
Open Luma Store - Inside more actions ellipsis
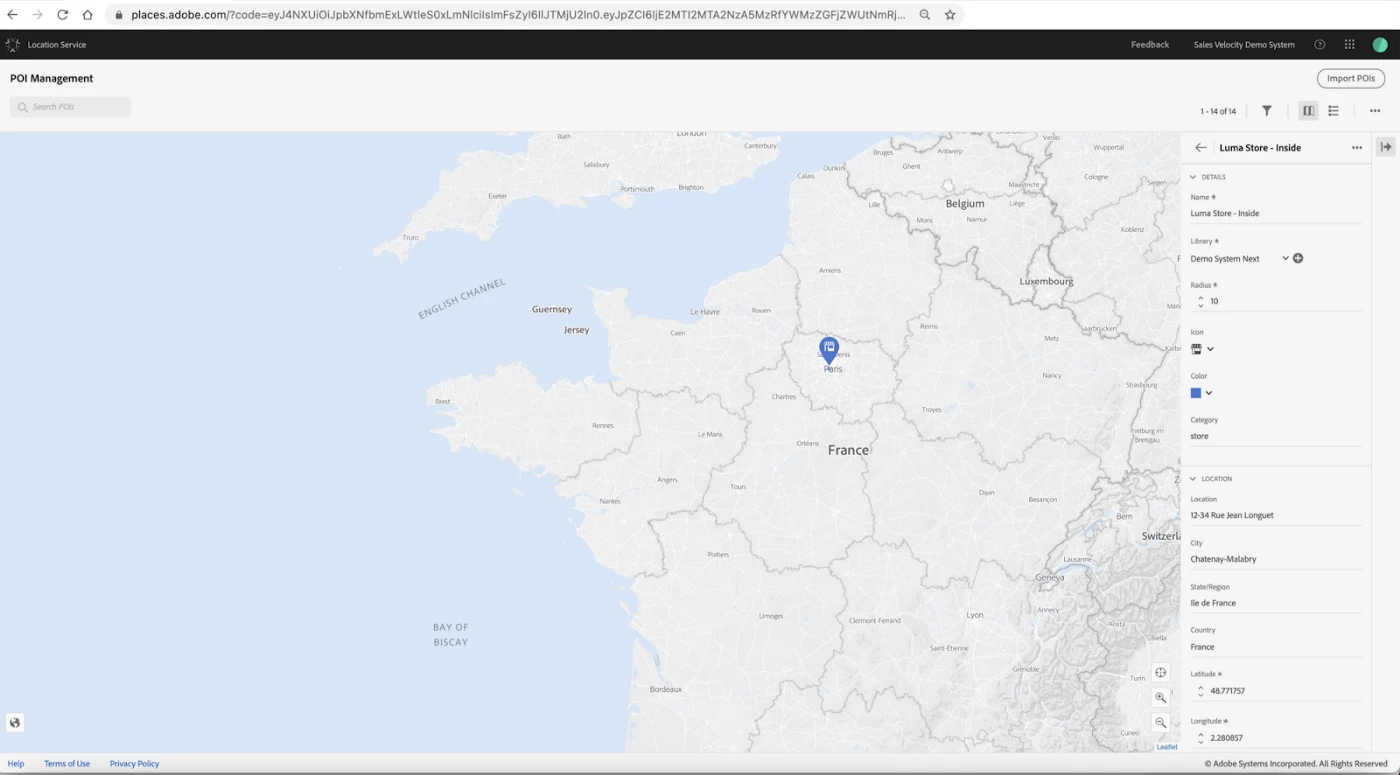(x=1357, y=148)
